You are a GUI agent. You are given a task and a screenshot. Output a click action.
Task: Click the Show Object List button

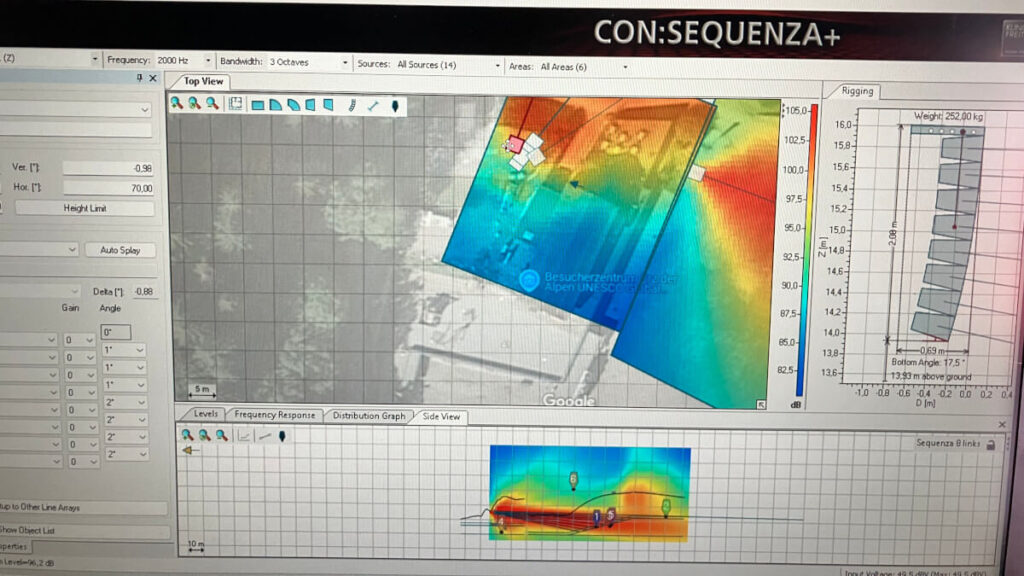(x=84, y=530)
